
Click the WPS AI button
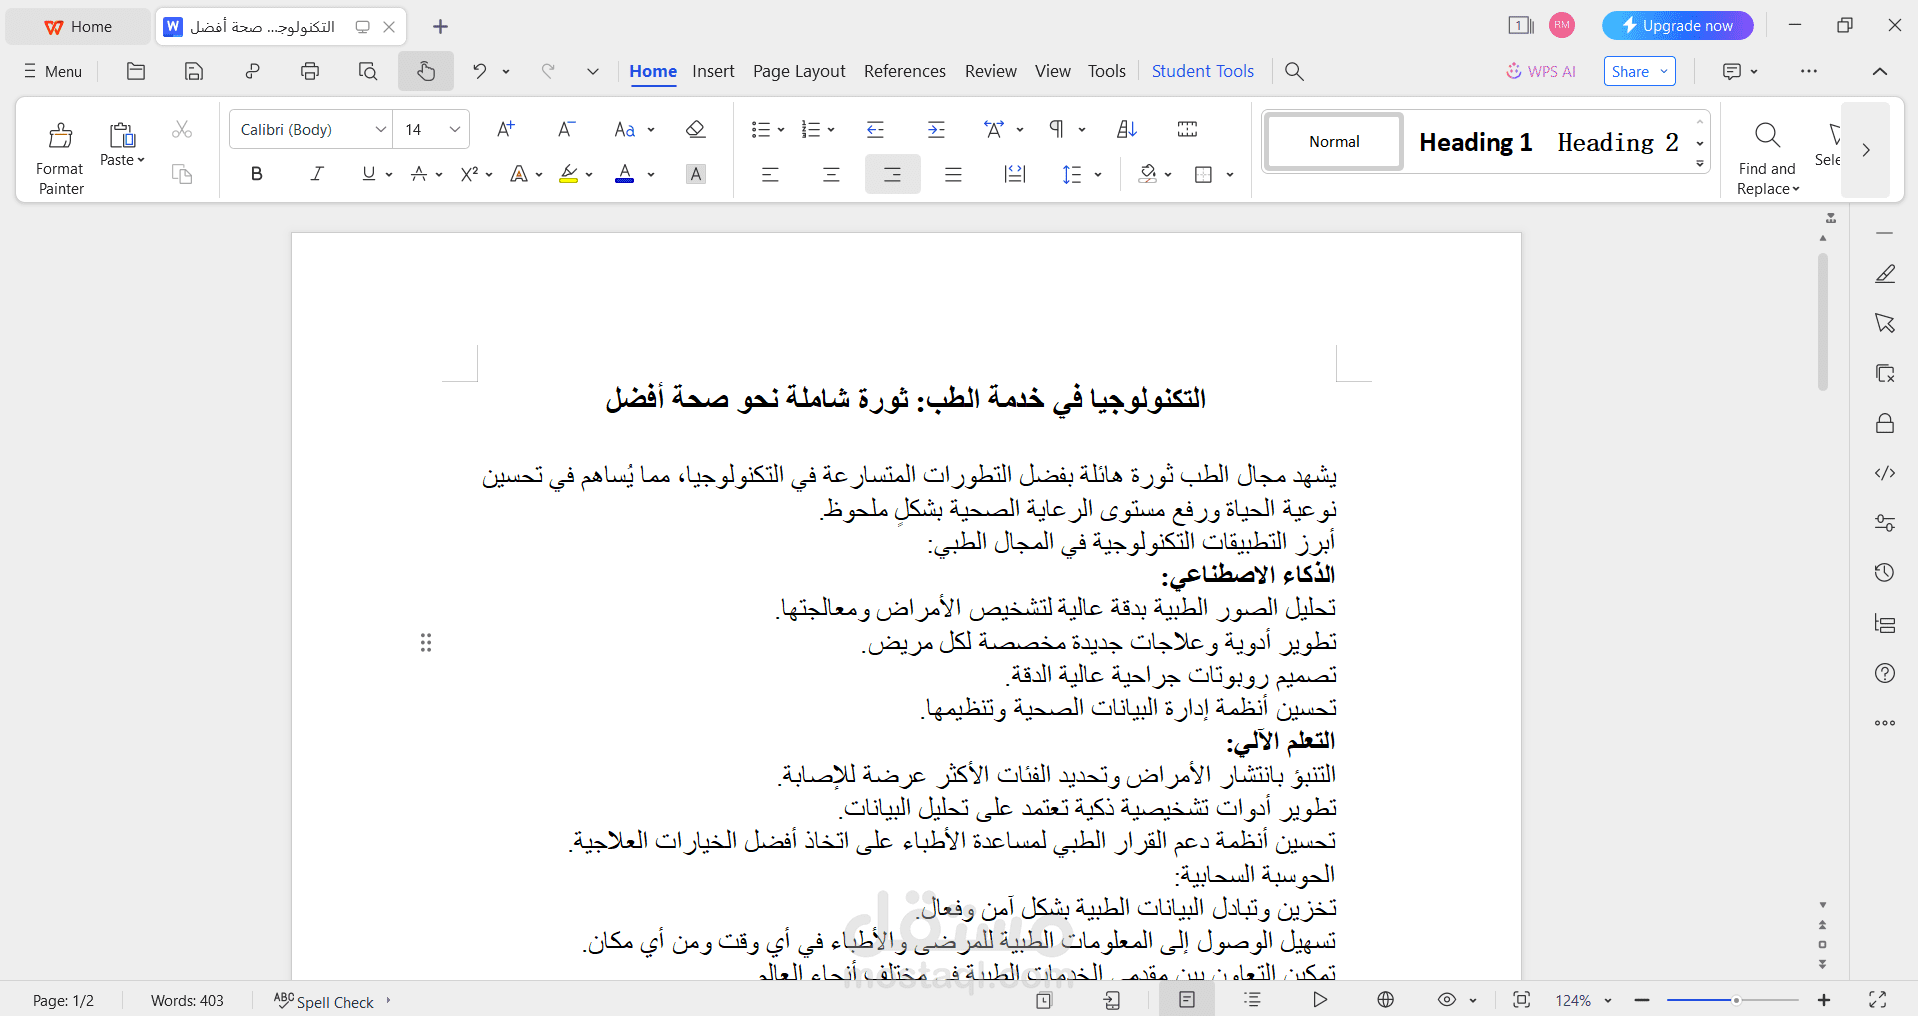(1541, 71)
